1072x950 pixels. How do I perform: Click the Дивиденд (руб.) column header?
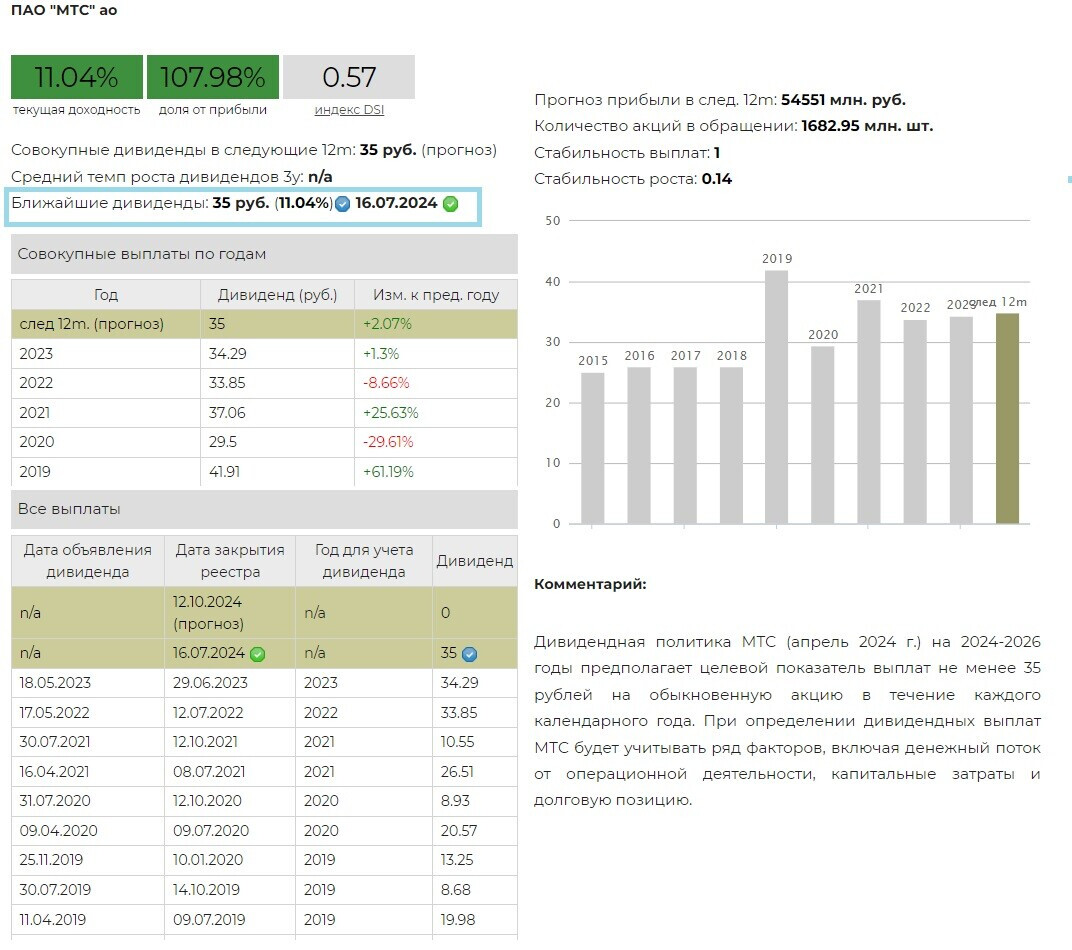pos(278,295)
